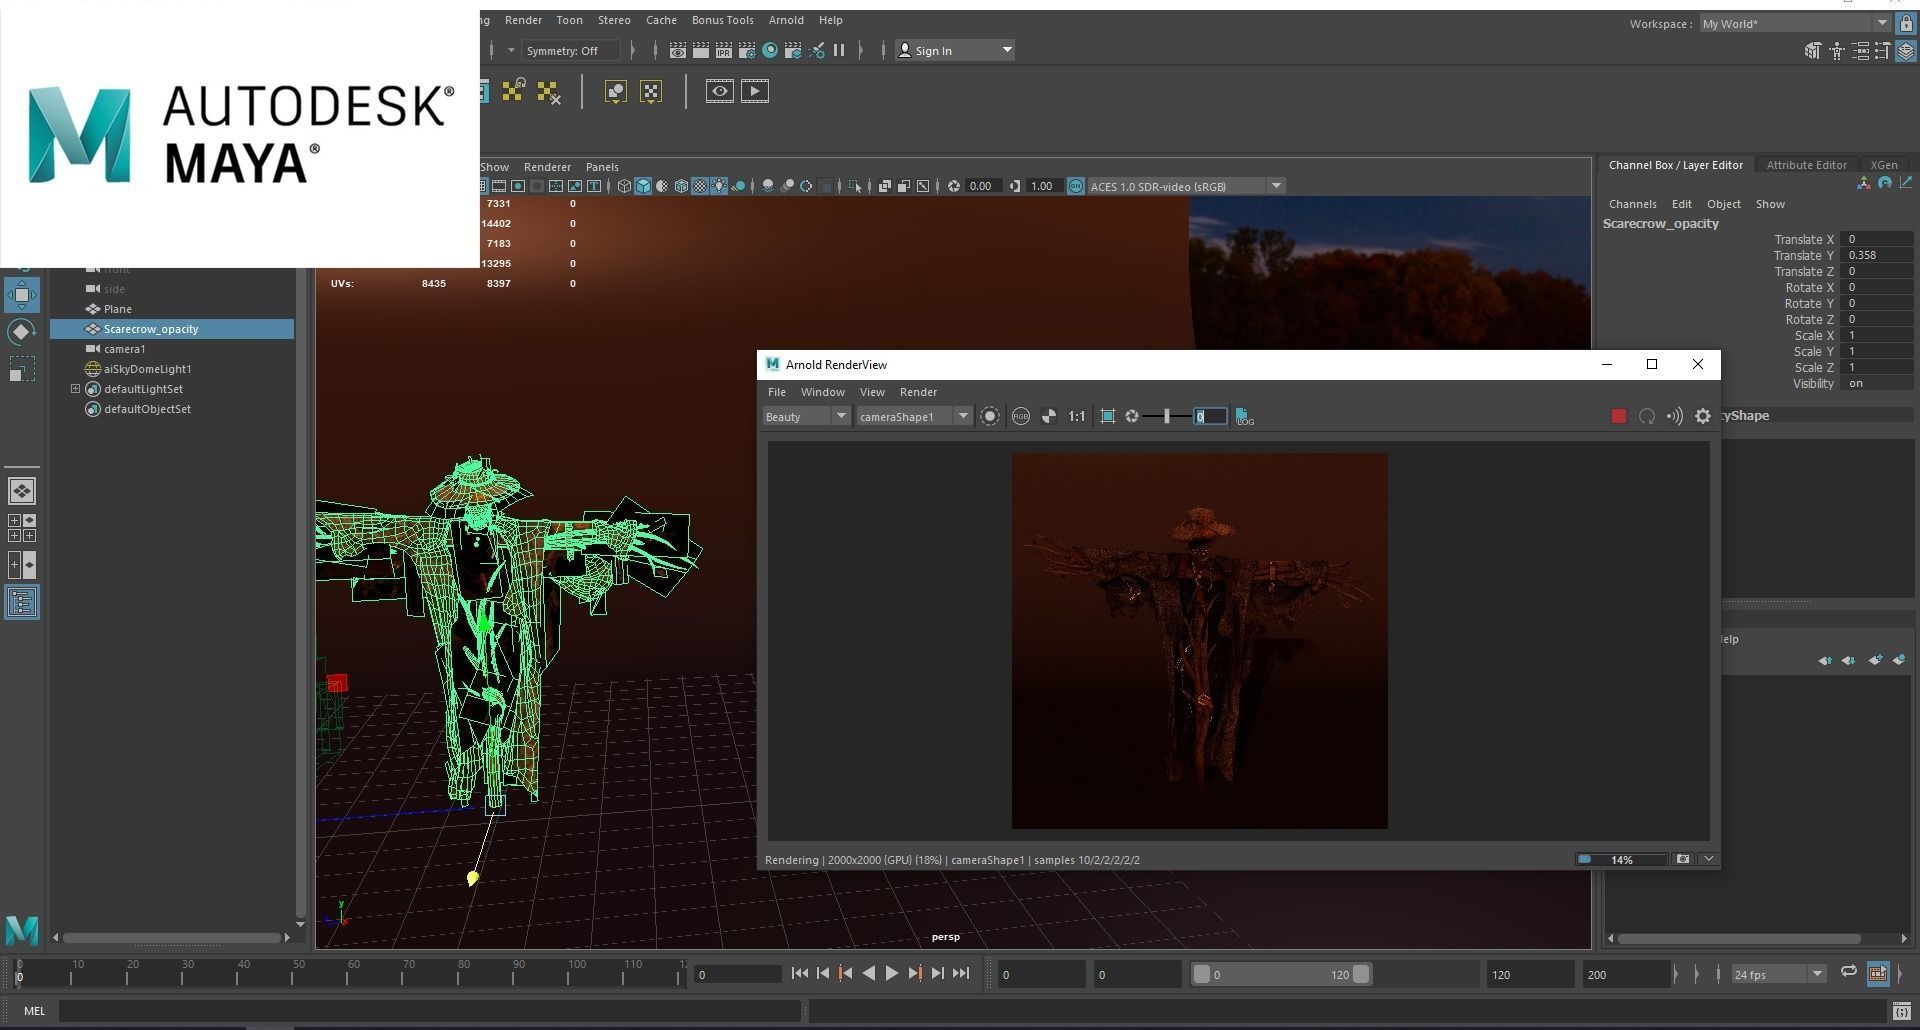Image resolution: width=1920 pixels, height=1030 pixels.
Task: Toggle the Outliner layout button in the left toolbox
Action: (x=21, y=602)
